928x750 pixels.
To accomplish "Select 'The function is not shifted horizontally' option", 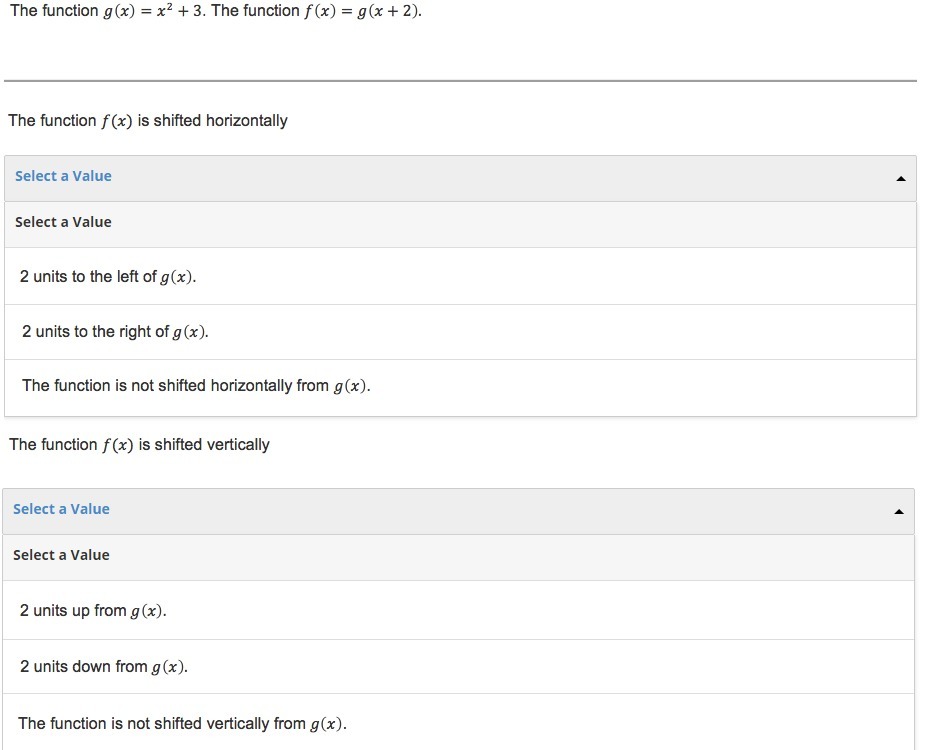I will coord(196,386).
